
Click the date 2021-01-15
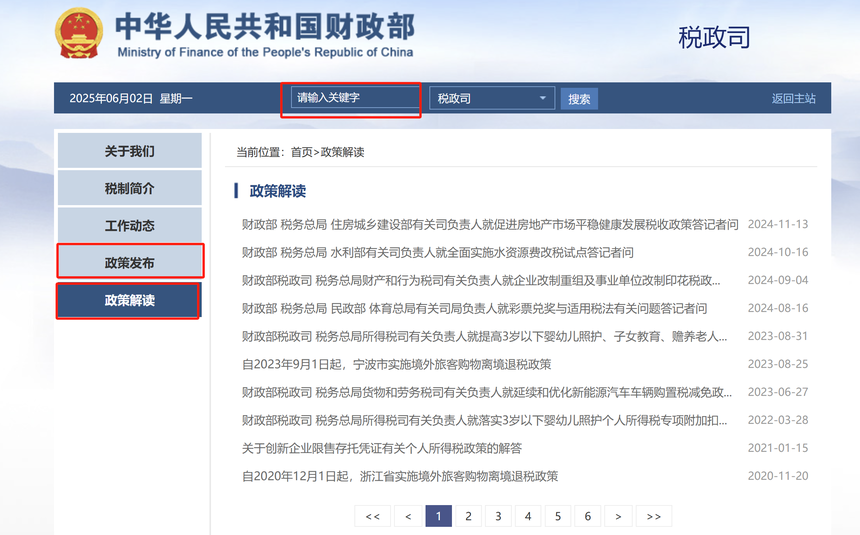(x=778, y=448)
